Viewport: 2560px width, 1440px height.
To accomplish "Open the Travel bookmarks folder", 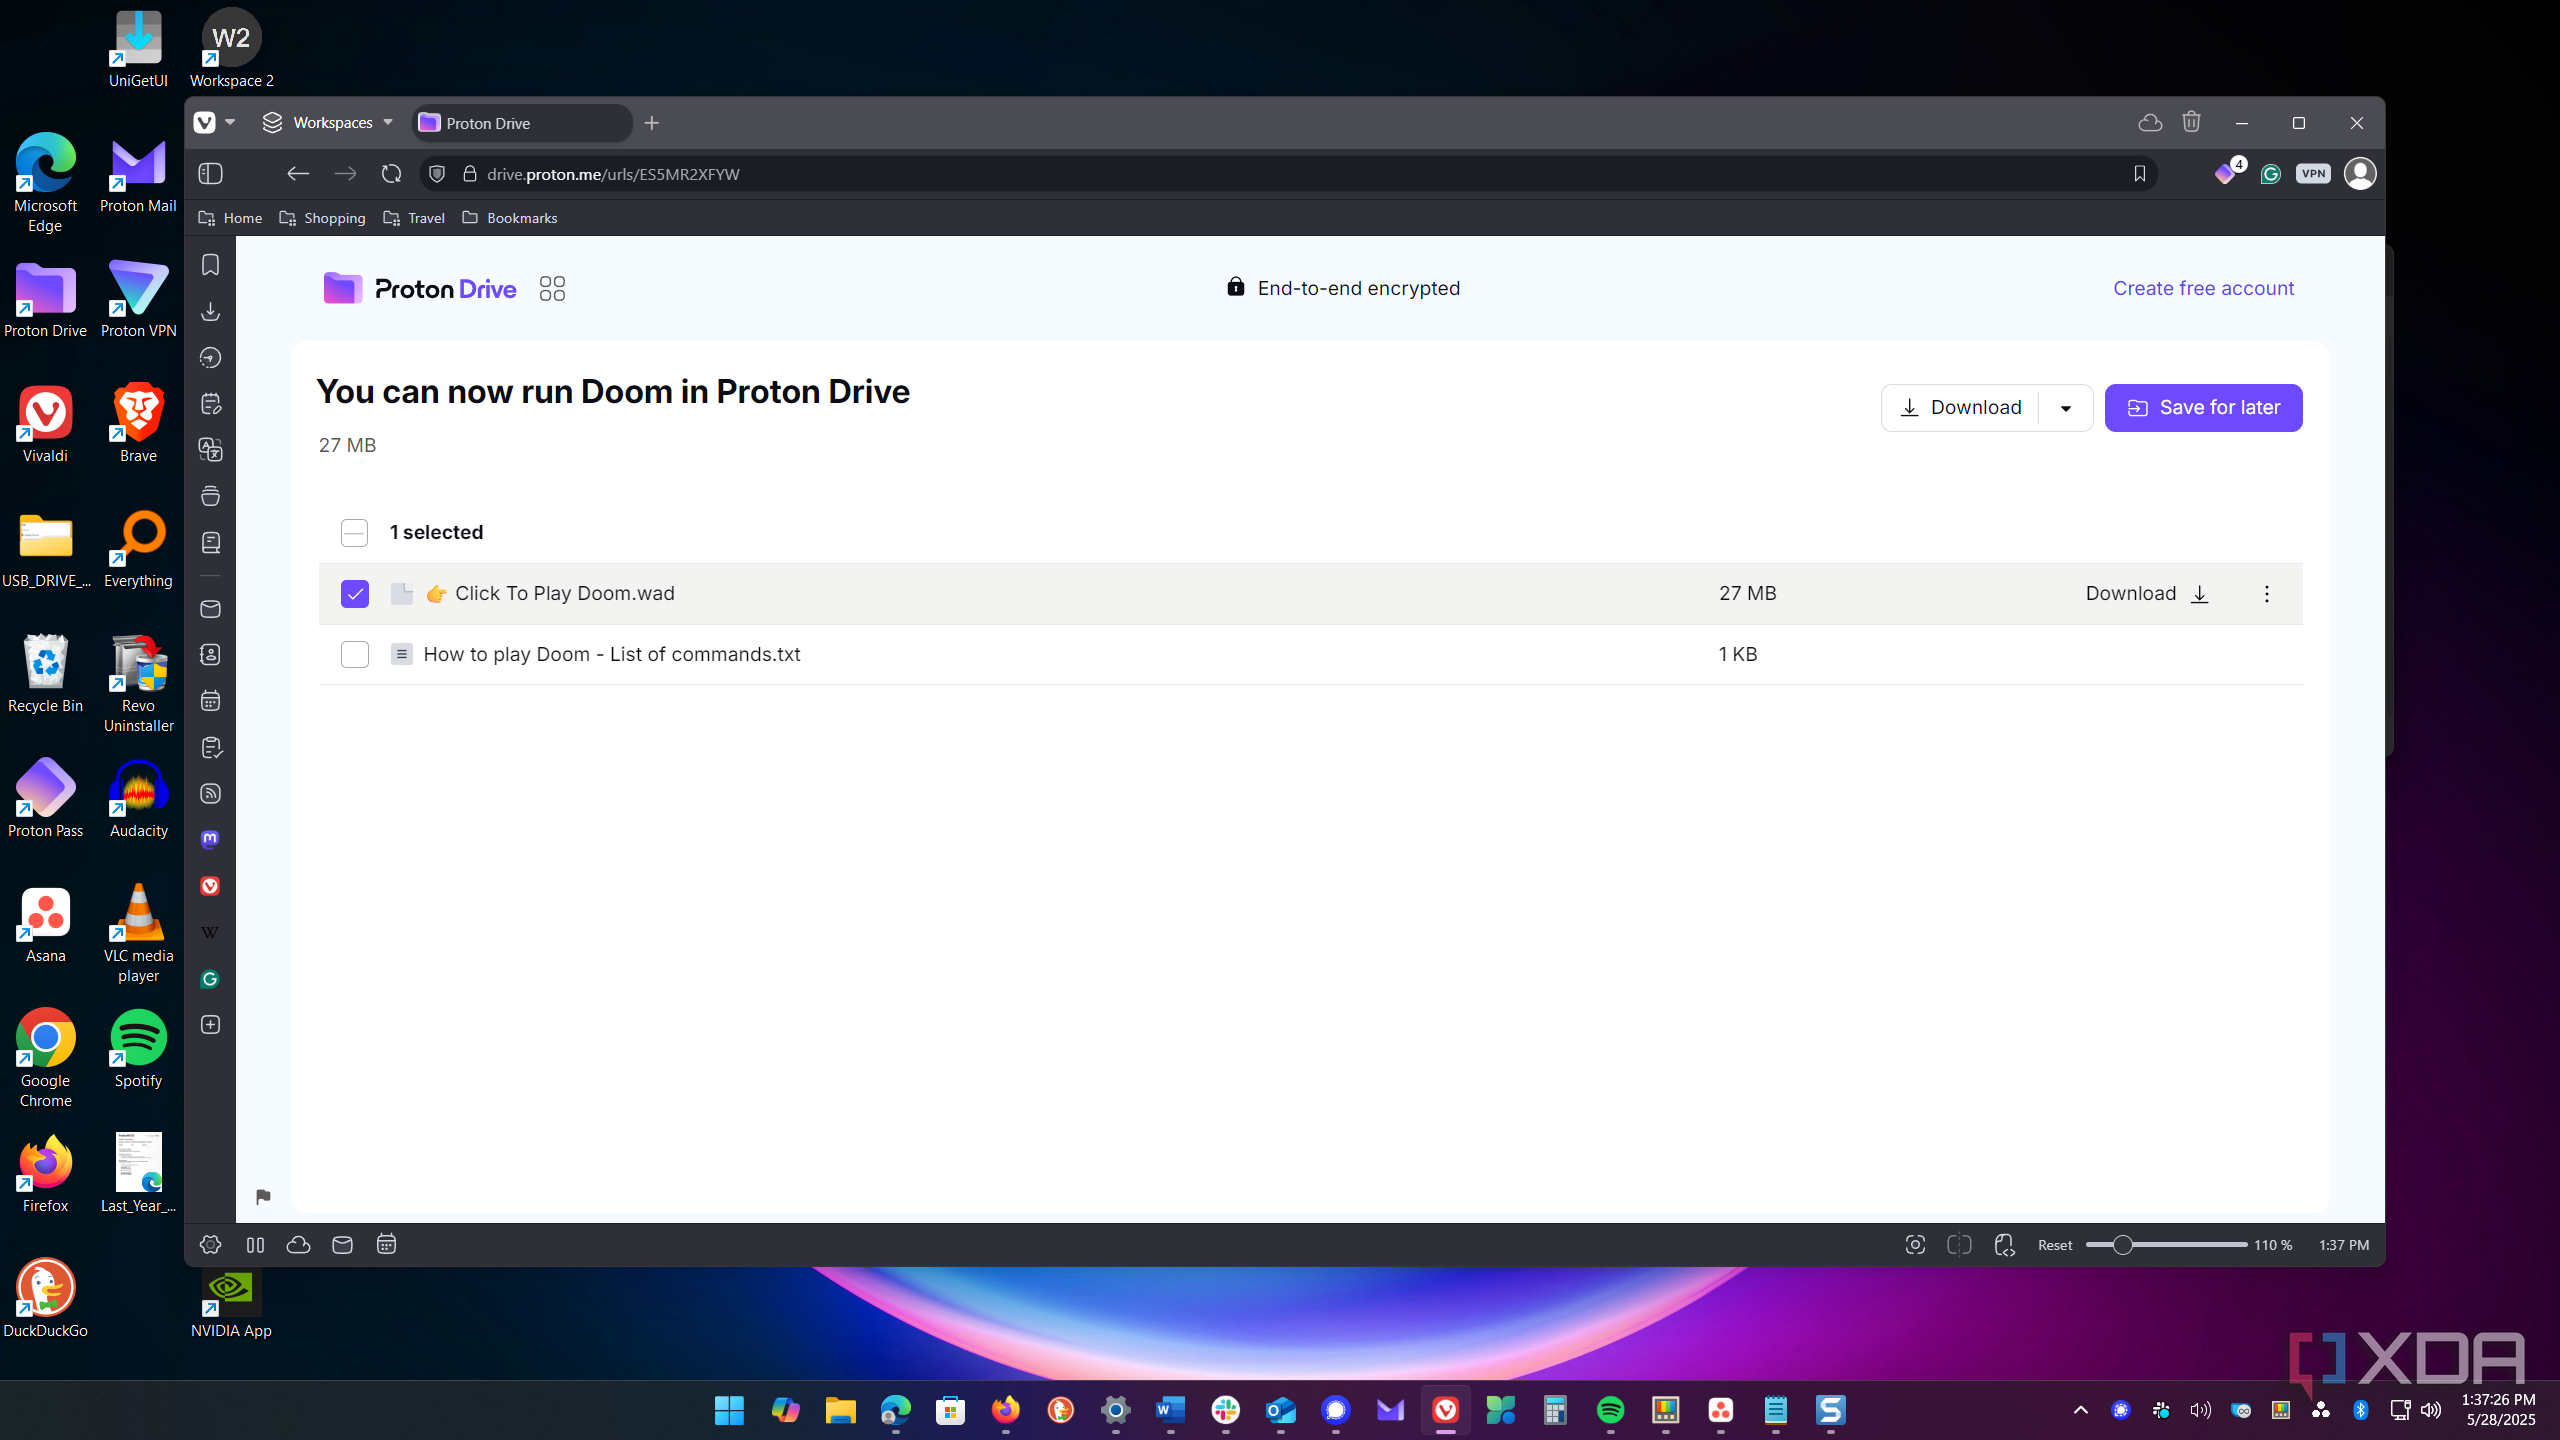I will (414, 218).
